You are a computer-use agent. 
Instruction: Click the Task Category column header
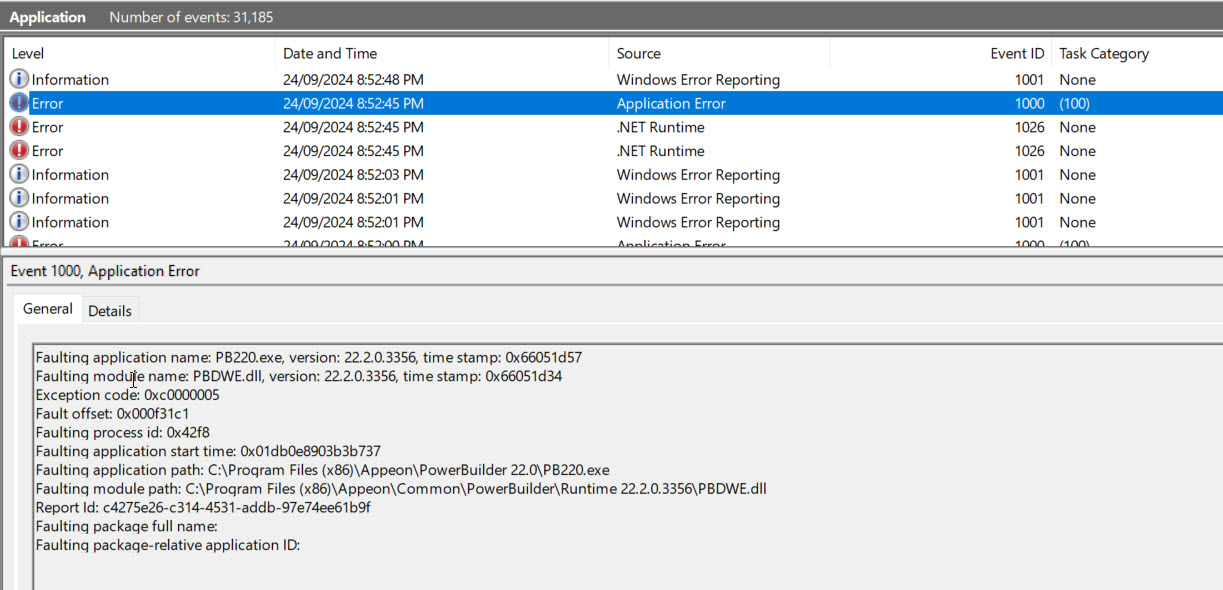(1104, 54)
